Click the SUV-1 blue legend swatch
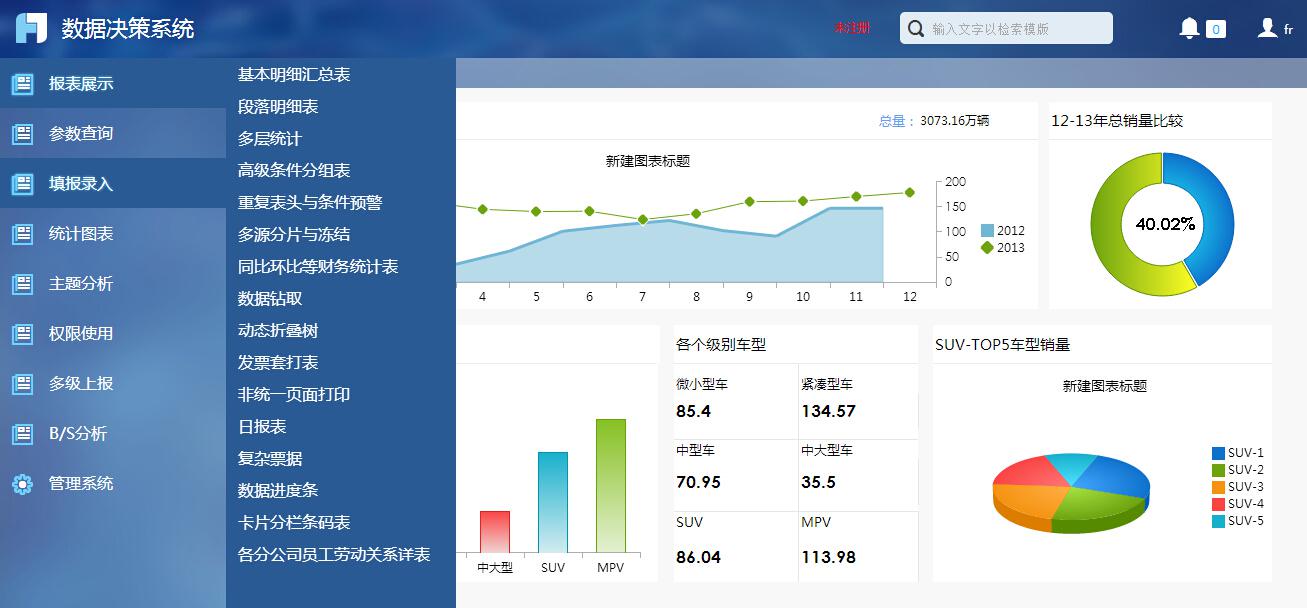 tap(1218, 453)
